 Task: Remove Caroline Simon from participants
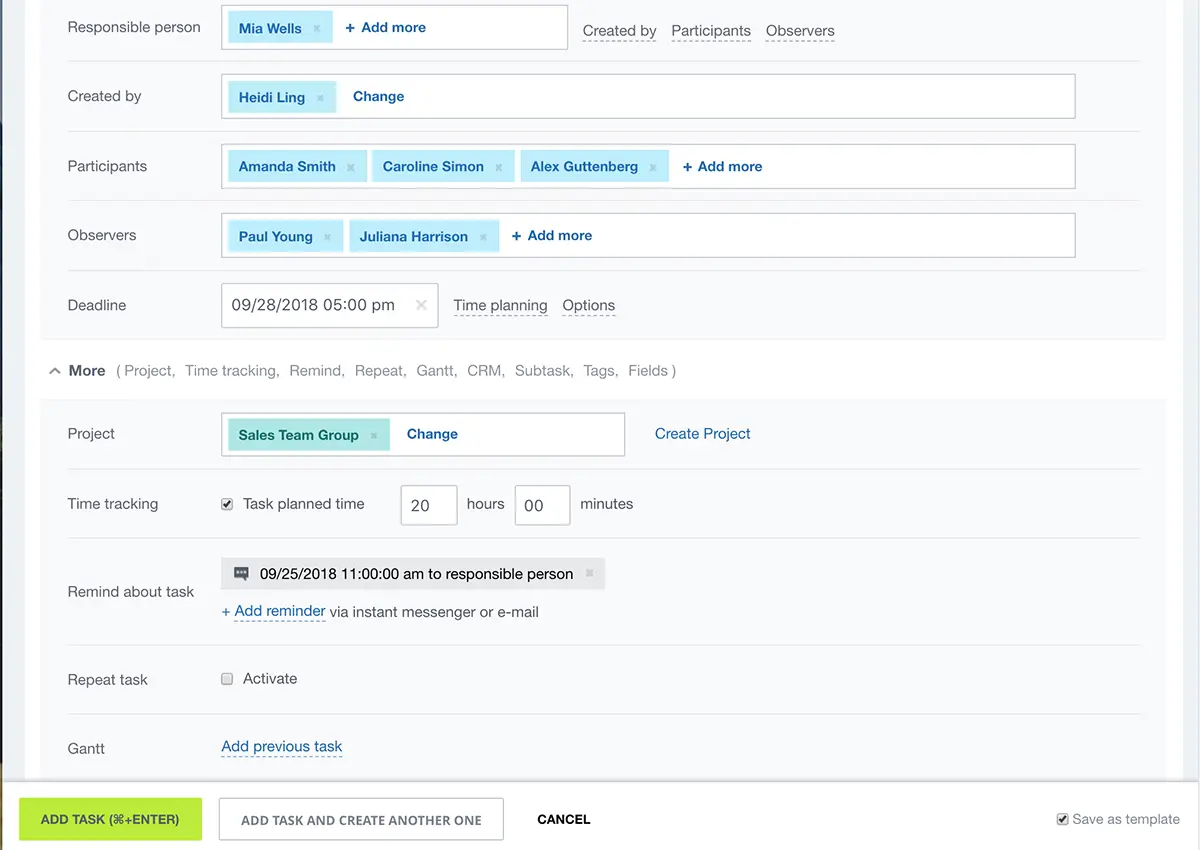(x=499, y=168)
